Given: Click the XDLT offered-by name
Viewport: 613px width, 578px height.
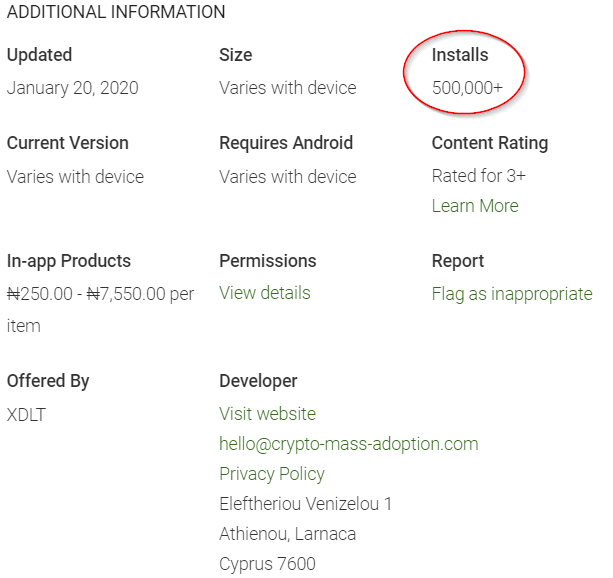Looking at the screenshot, I should 26,415.
